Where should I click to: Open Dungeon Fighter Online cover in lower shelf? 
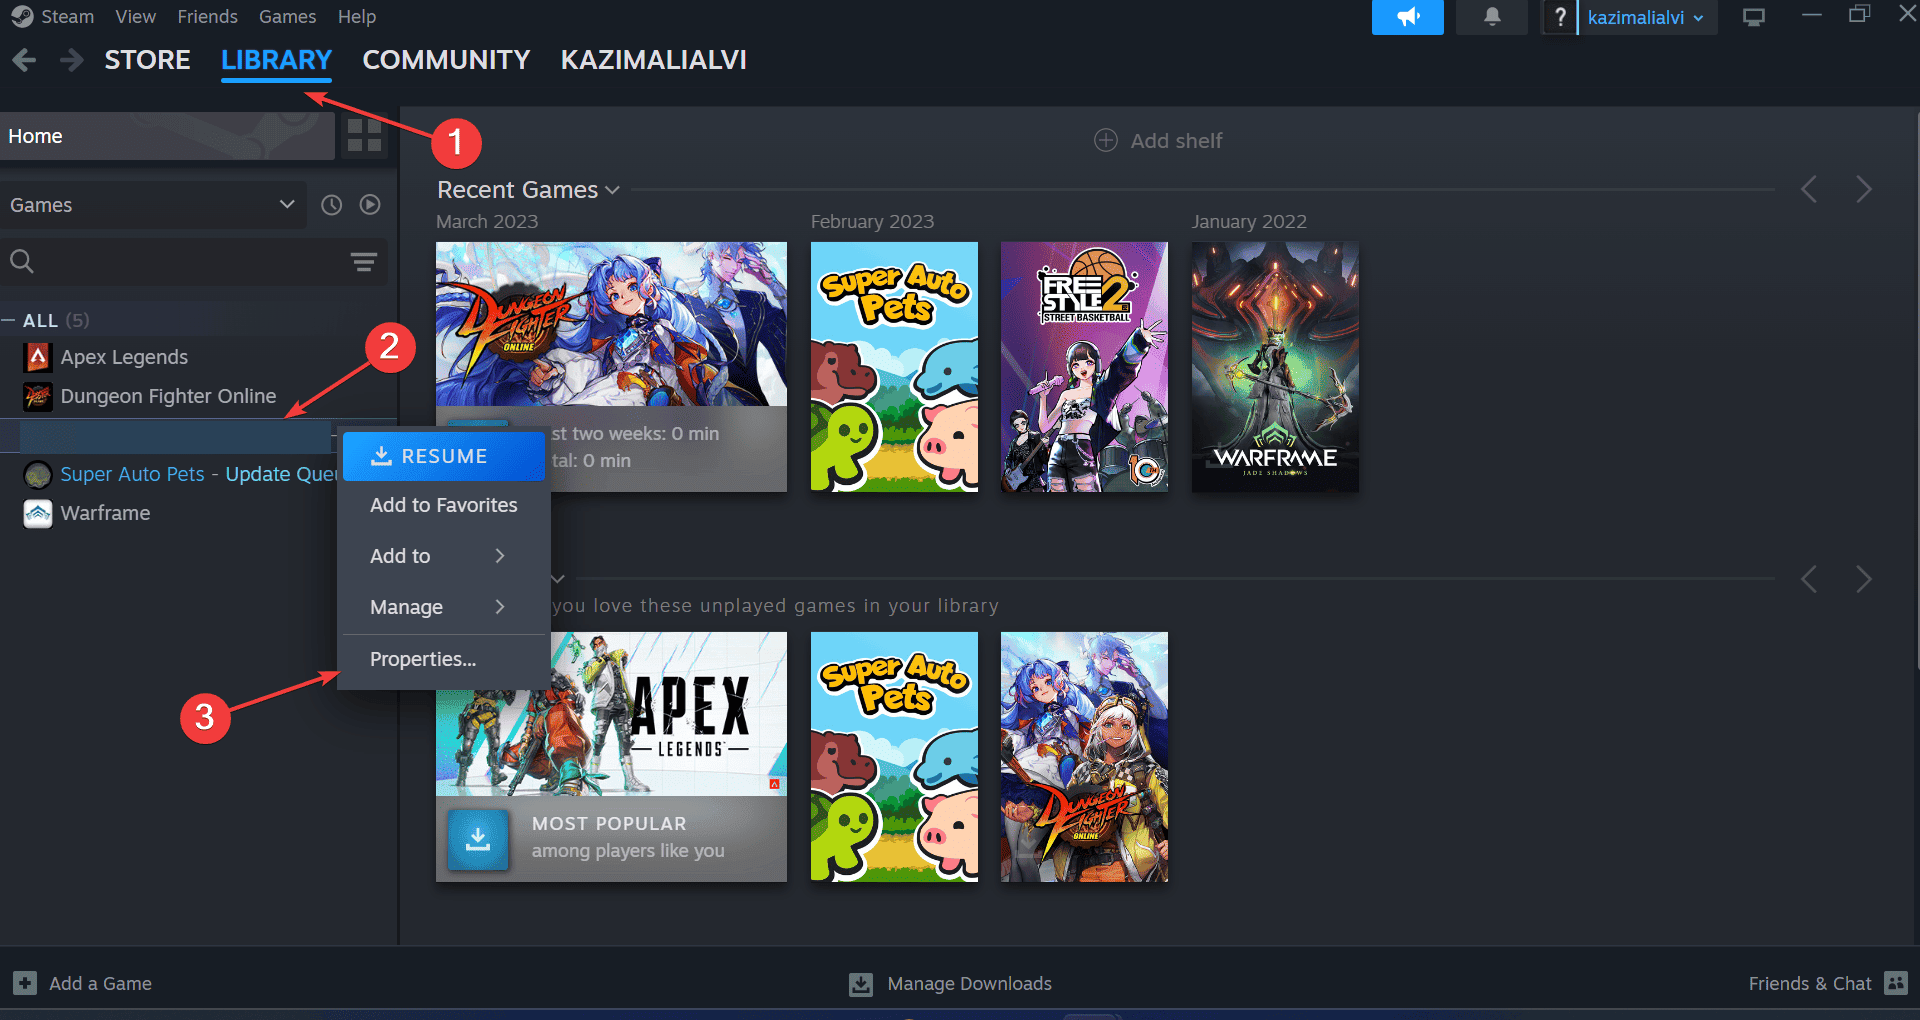coord(1084,757)
